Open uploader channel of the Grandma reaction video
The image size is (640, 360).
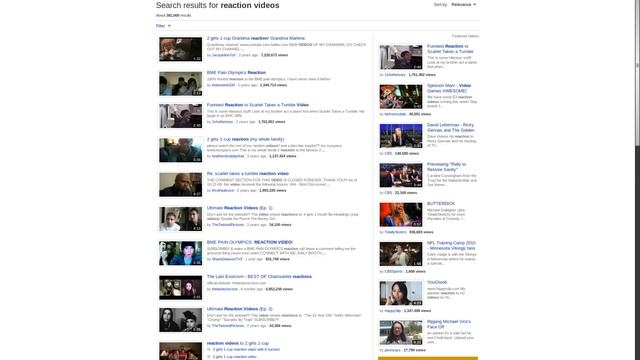(x=224, y=55)
